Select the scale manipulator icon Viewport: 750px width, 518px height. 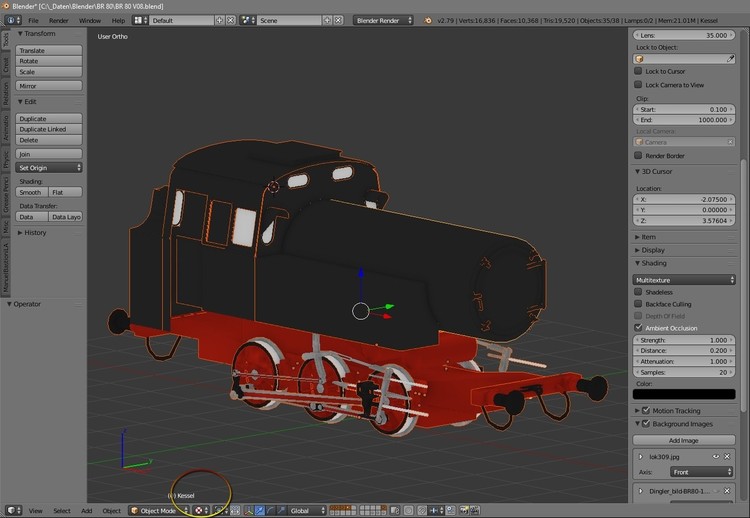[281, 510]
